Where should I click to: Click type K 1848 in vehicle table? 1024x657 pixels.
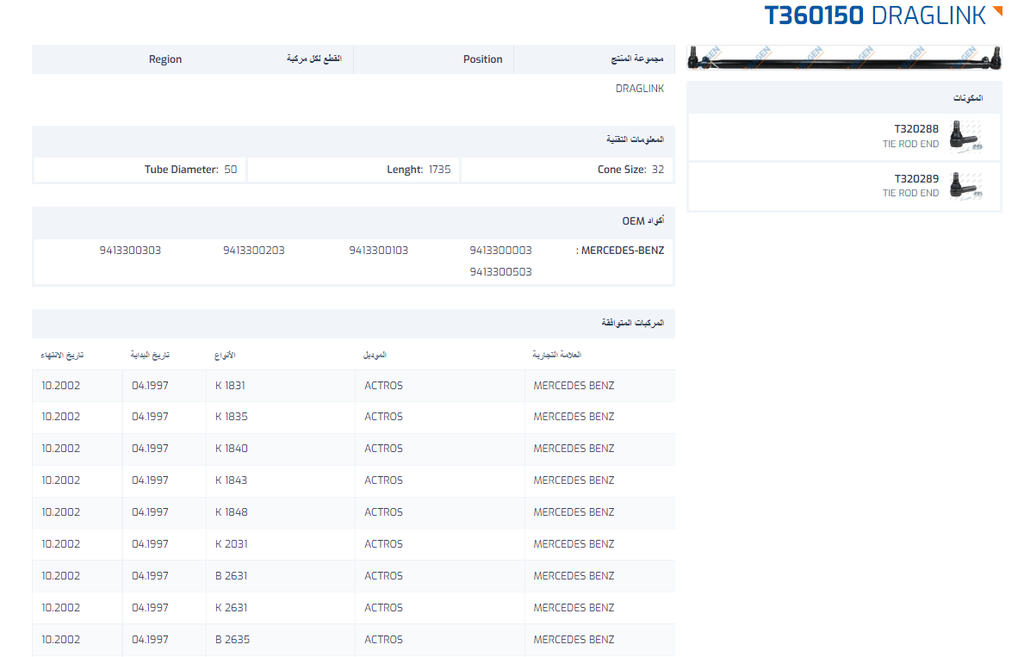(x=231, y=513)
